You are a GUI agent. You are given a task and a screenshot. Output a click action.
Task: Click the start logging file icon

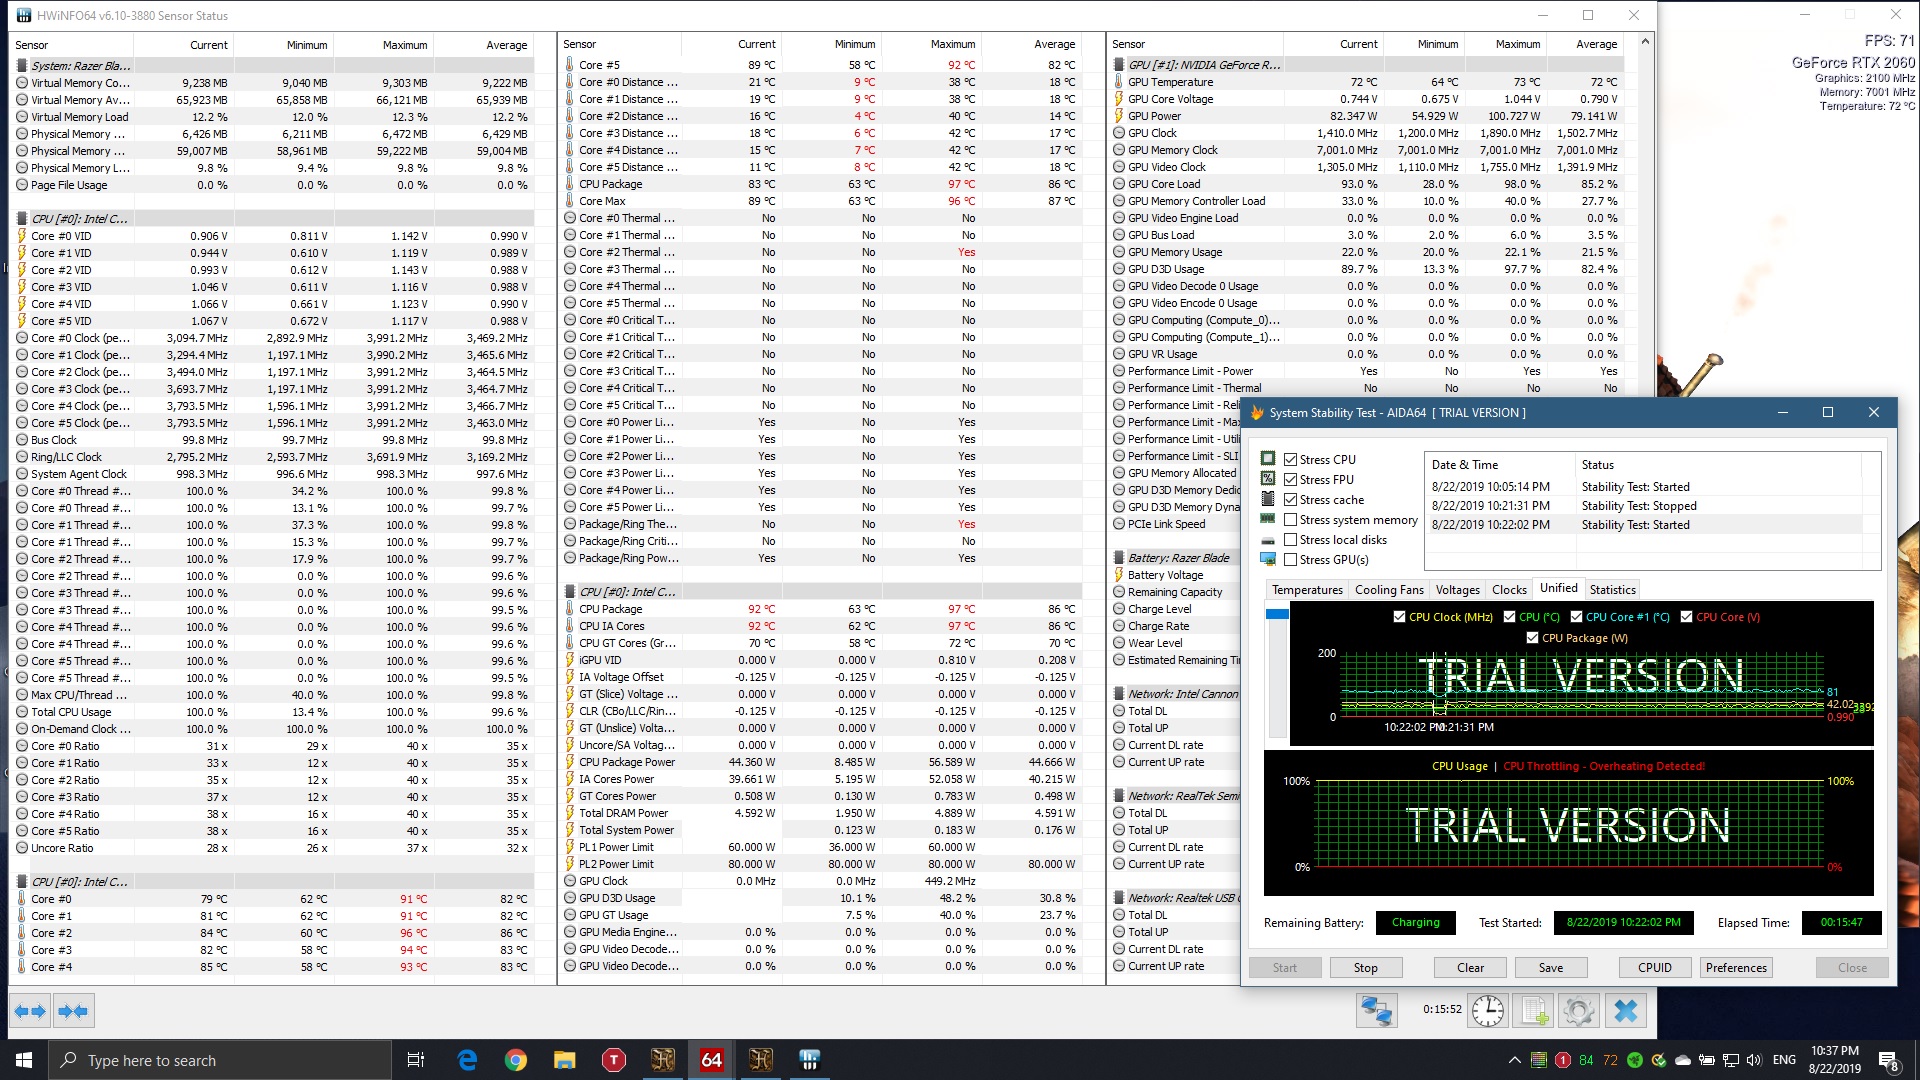pyautogui.click(x=1534, y=1011)
